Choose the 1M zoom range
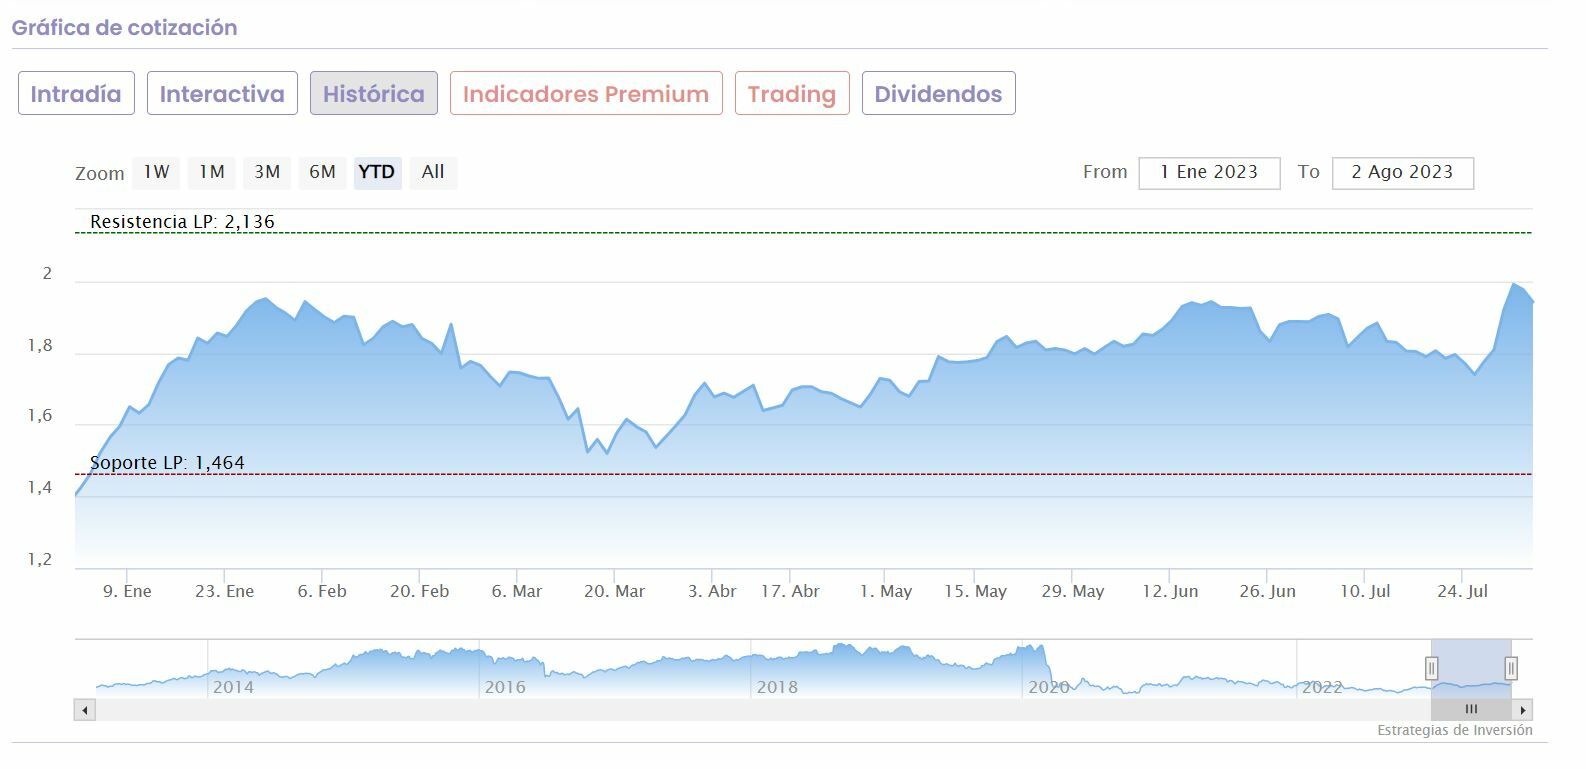 (x=211, y=172)
